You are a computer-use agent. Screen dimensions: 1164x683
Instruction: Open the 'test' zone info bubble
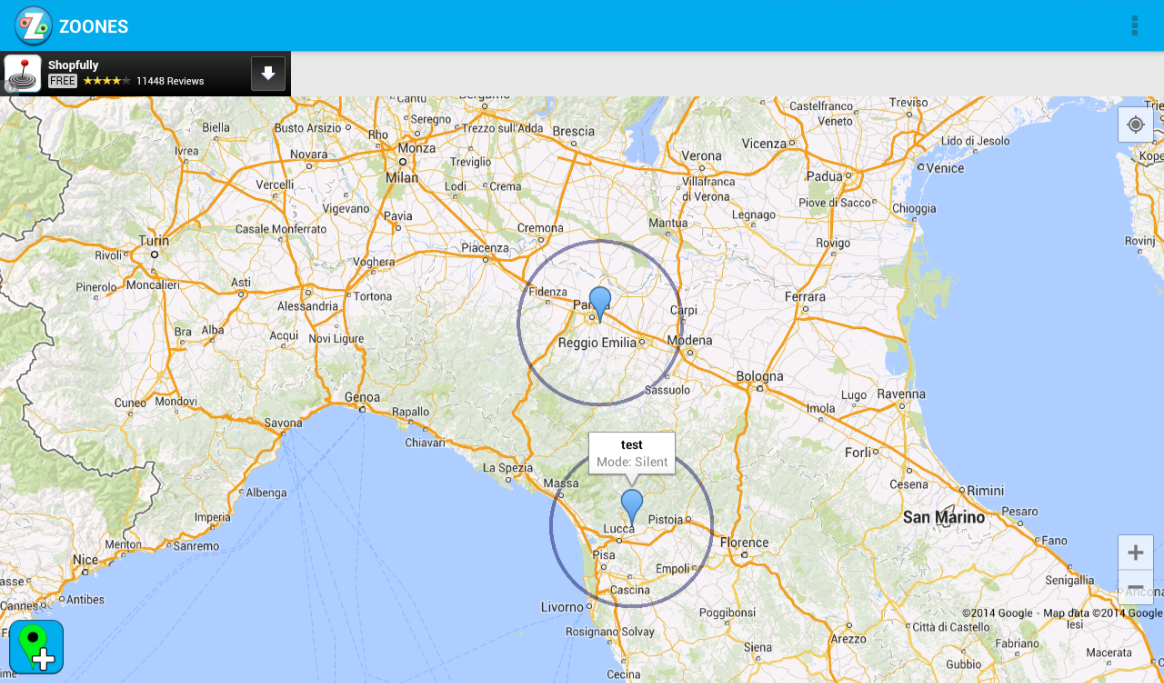[632, 453]
